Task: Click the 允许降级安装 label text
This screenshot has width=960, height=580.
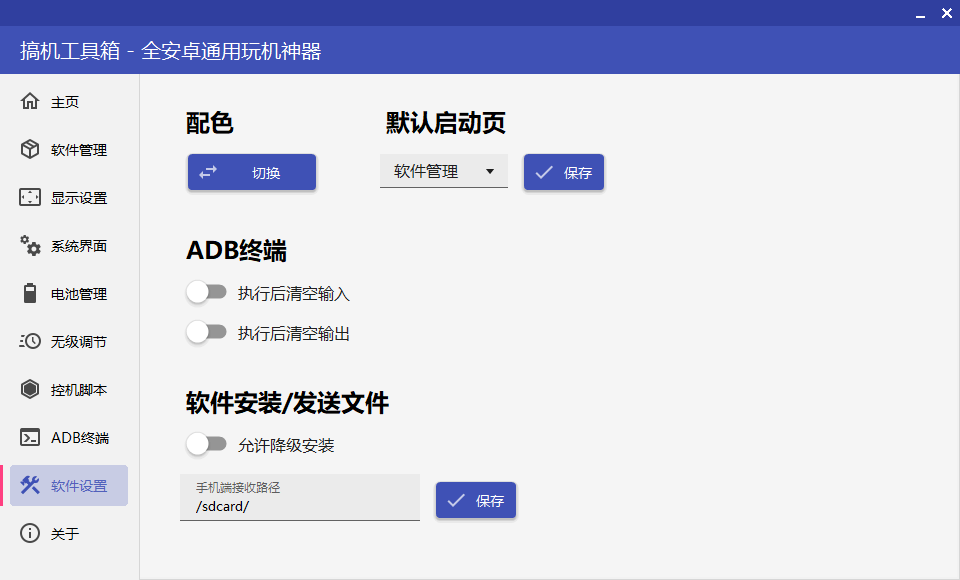Action: pyautogui.click(x=286, y=446)
